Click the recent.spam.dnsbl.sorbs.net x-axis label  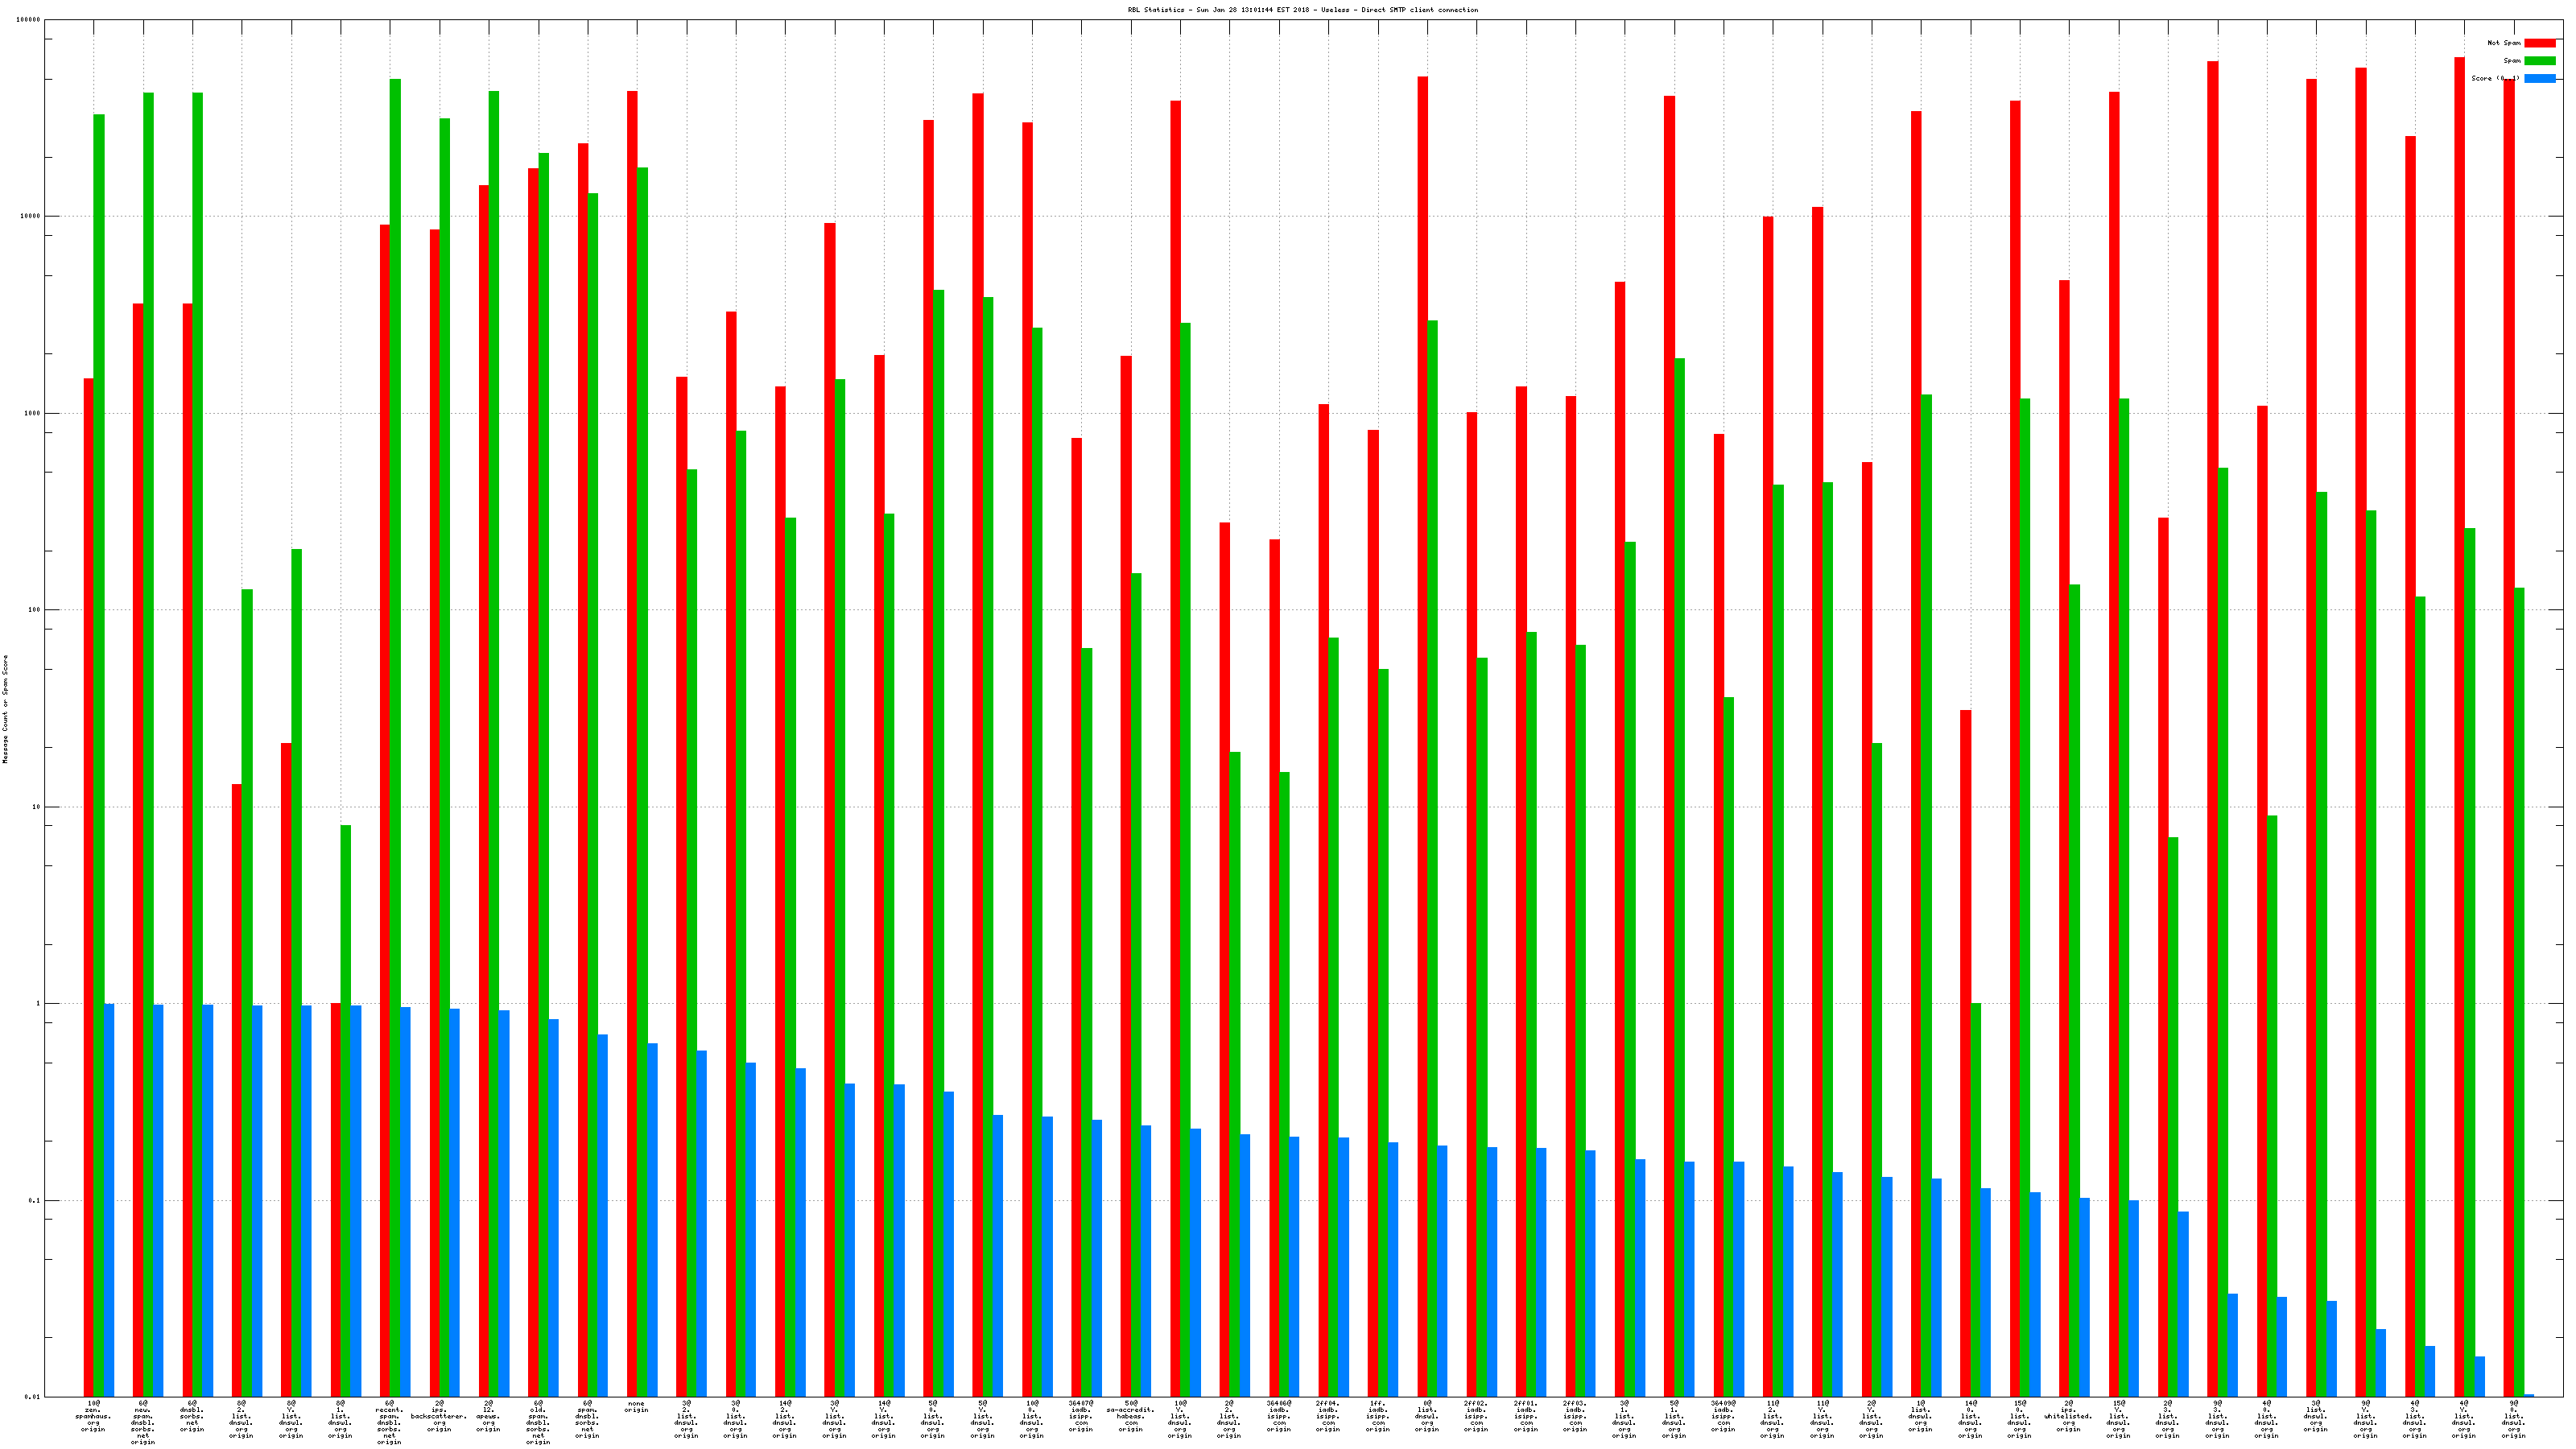pos(389,1422)
